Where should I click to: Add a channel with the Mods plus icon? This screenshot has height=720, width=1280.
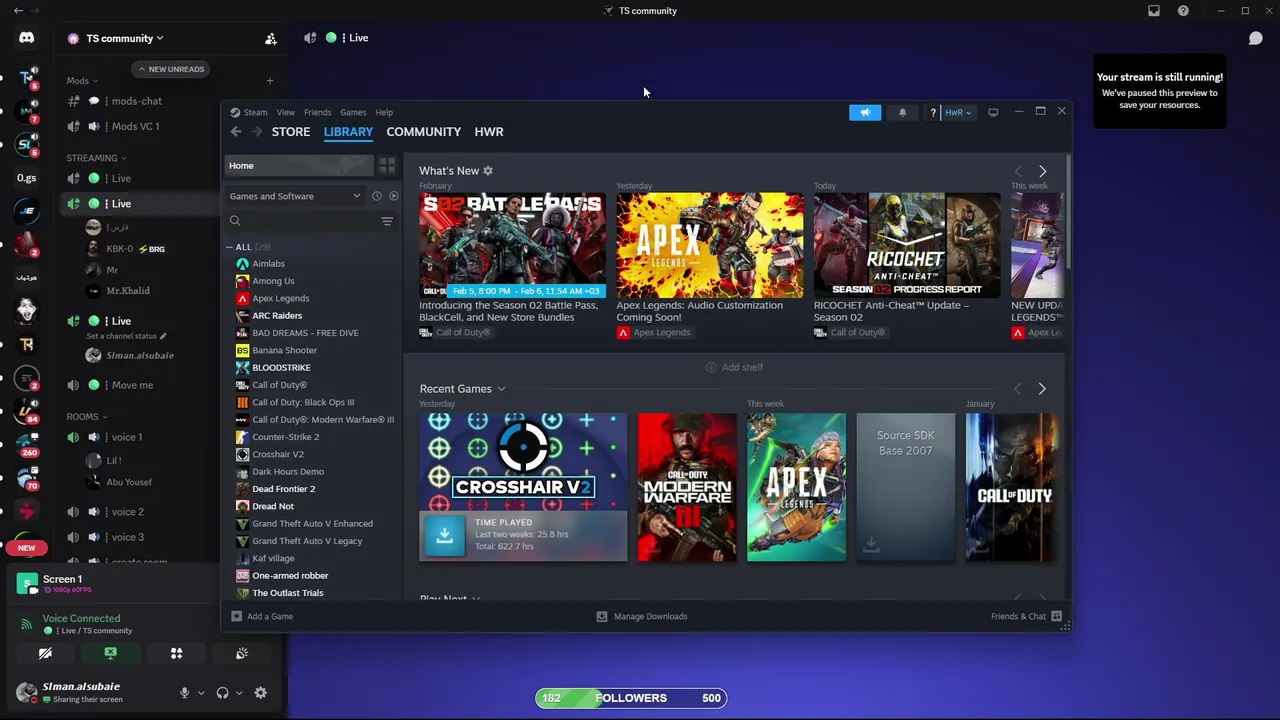point(269,81)
